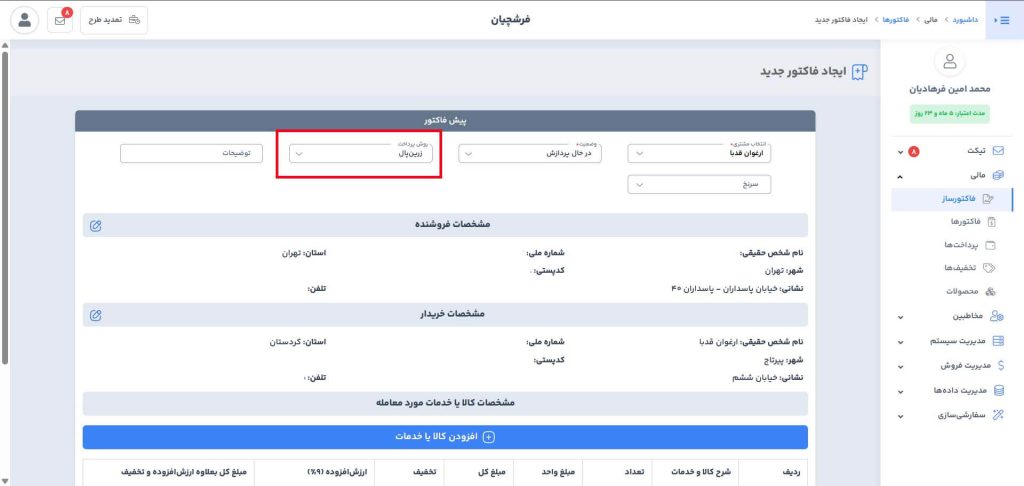Viewport: 1024px width, 486px height.
Task: Open پرداخت‌ها in the sidebar
Action: point(950,245)
